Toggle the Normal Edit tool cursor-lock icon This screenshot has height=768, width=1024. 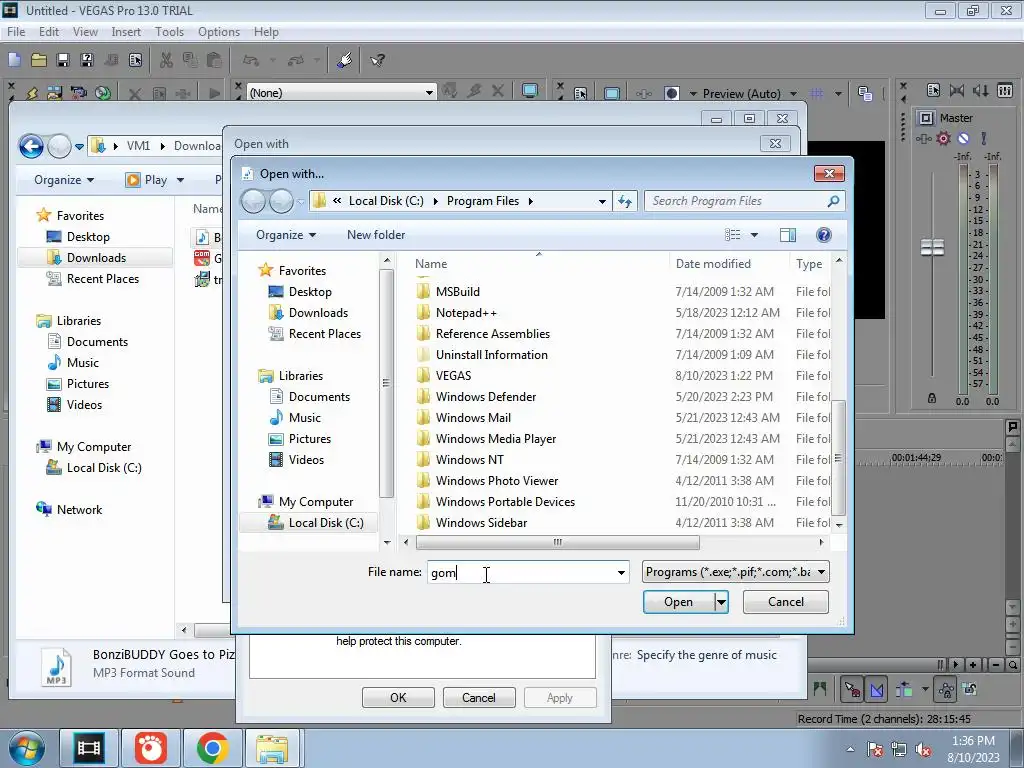pyautogui.click(x=852, y=689)
